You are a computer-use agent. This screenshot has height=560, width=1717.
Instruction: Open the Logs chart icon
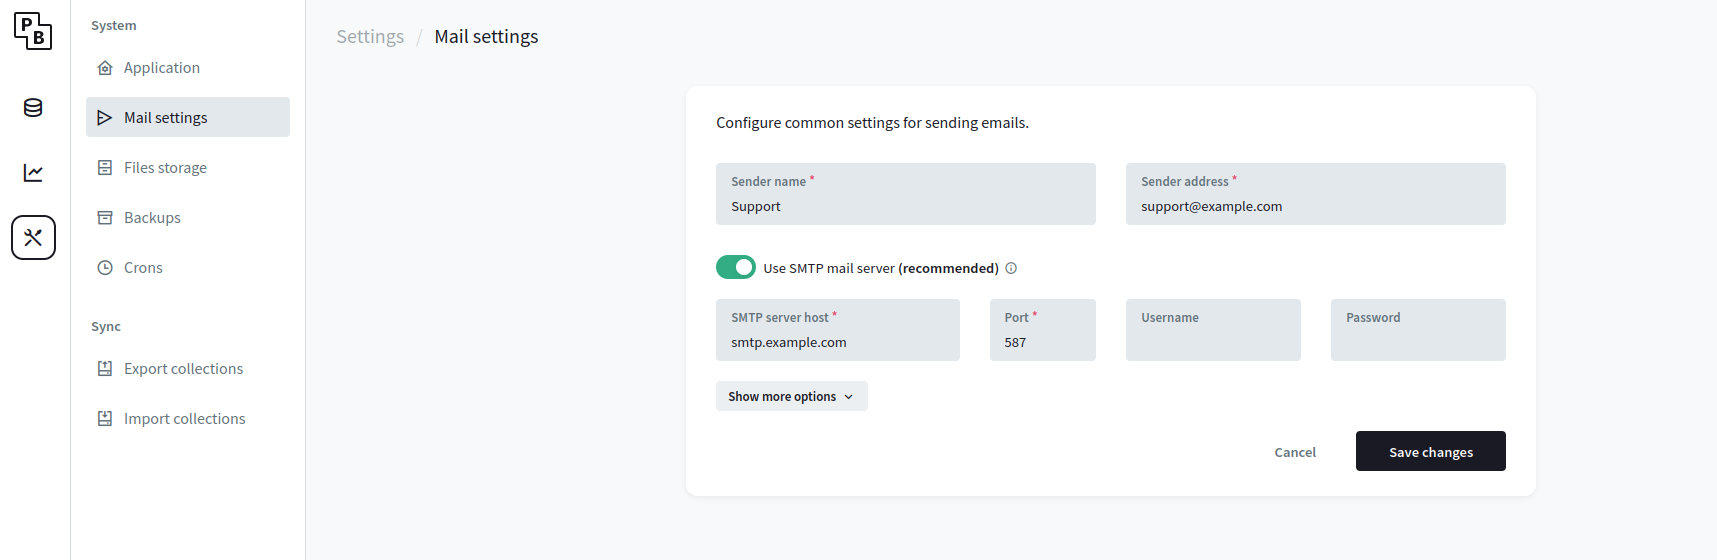[x=33, y=173]
